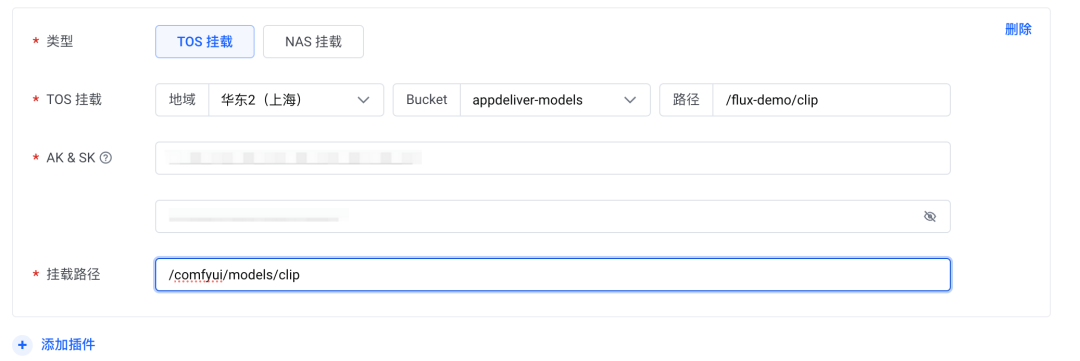Click chevron arrow beside appdeliver-models

tap(630, 100)
